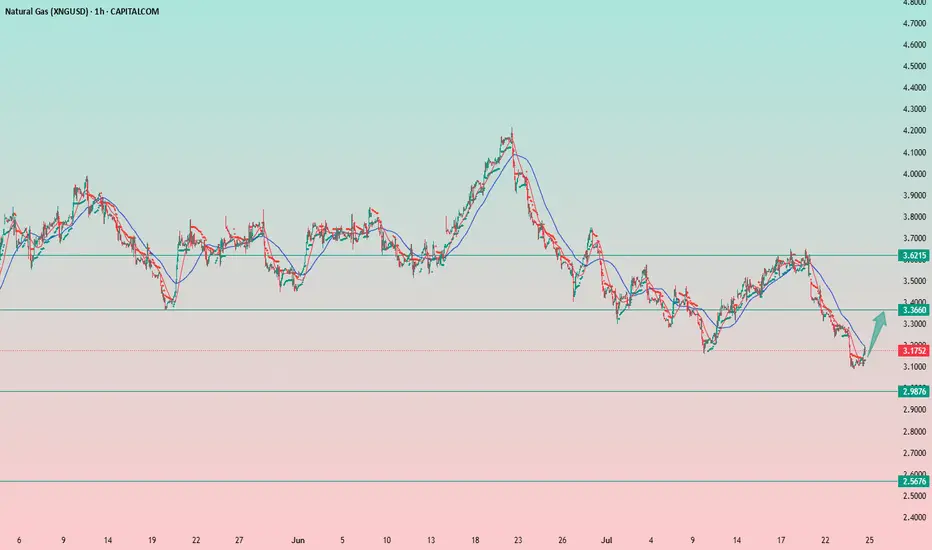Select the 3.6215 price level label
932x550 pixels.
tap(914, 256)
